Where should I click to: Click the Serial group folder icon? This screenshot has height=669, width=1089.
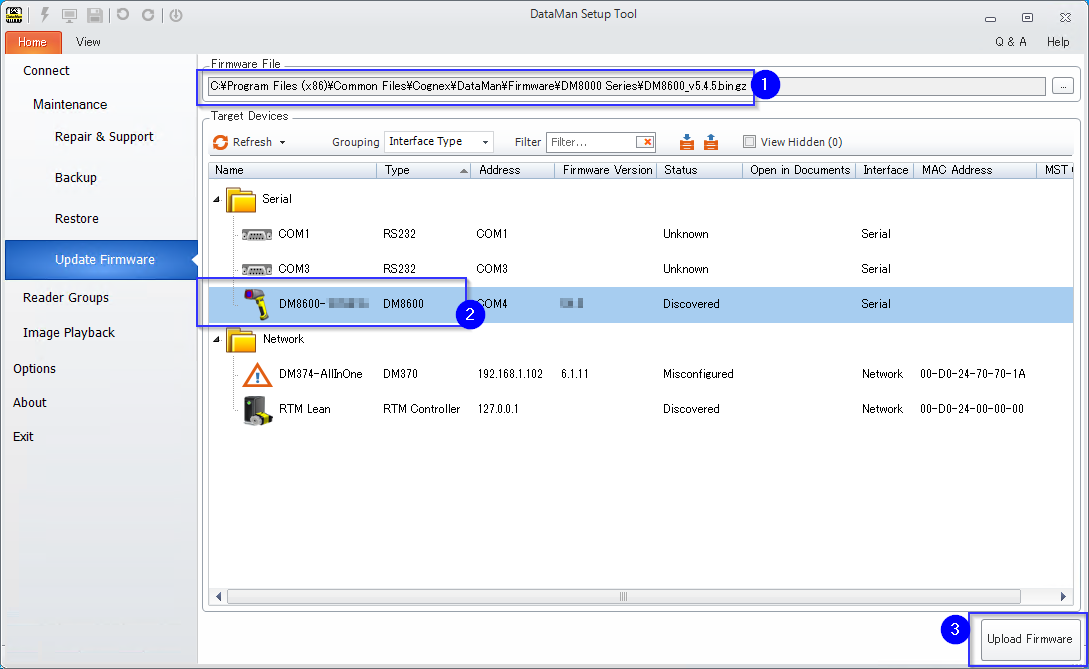pos(241,200)
